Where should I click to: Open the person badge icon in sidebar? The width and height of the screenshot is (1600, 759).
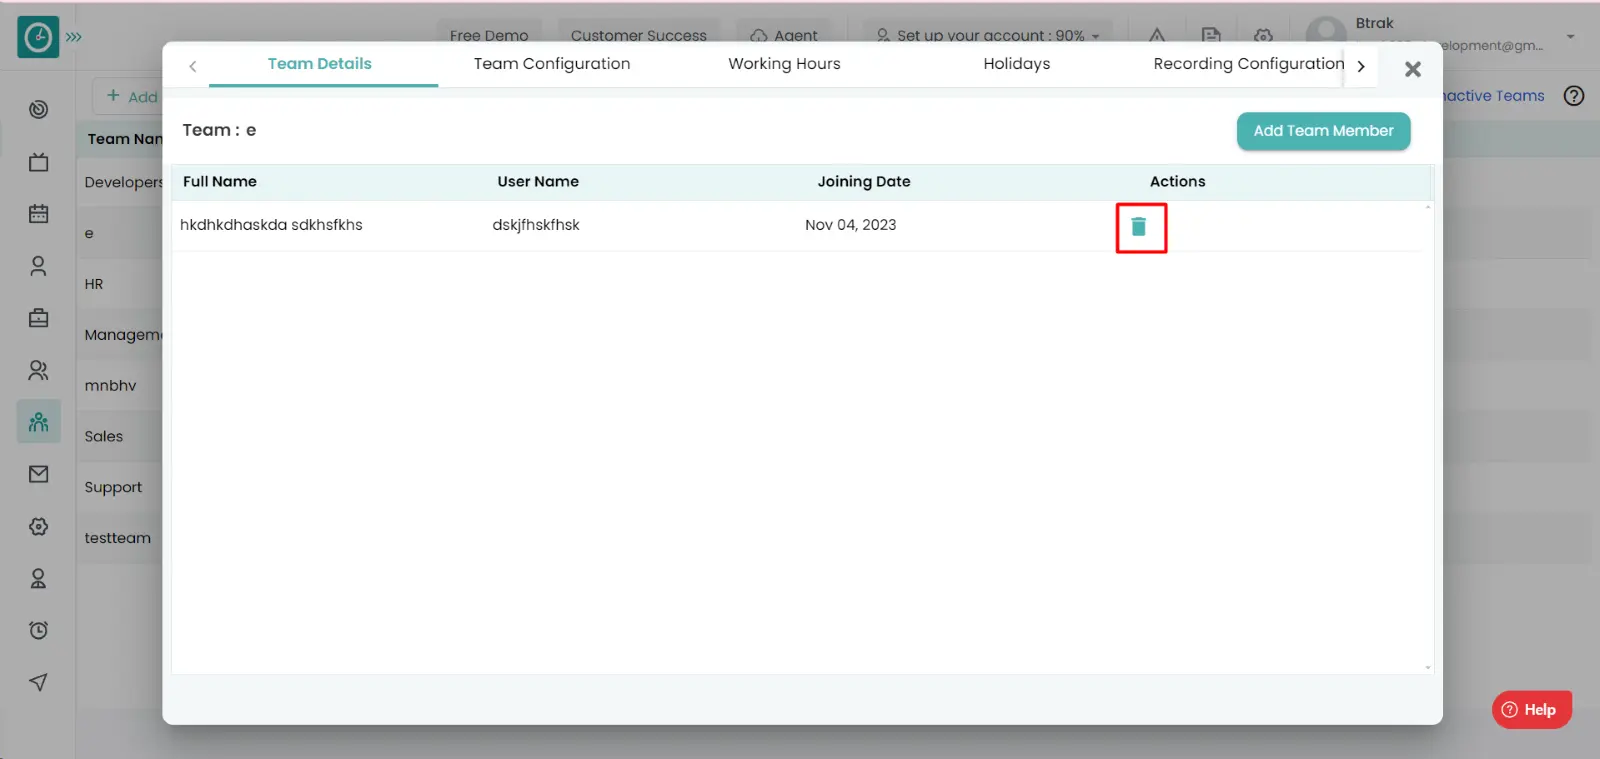coord(39,578)
